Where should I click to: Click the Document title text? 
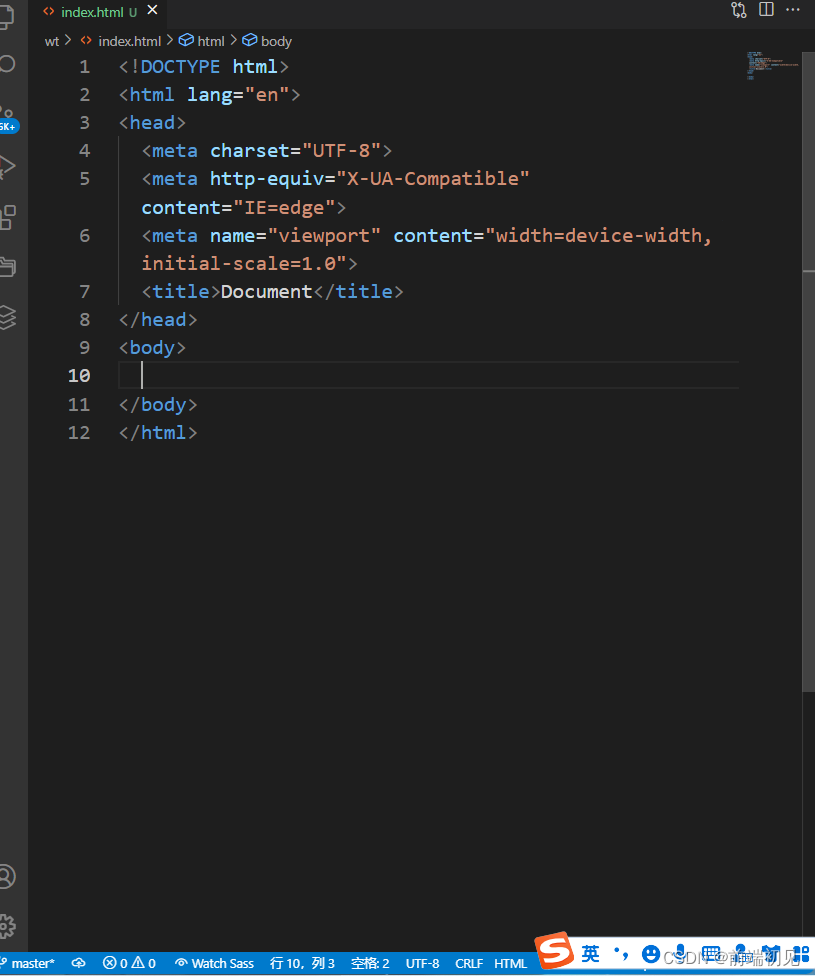266,291
